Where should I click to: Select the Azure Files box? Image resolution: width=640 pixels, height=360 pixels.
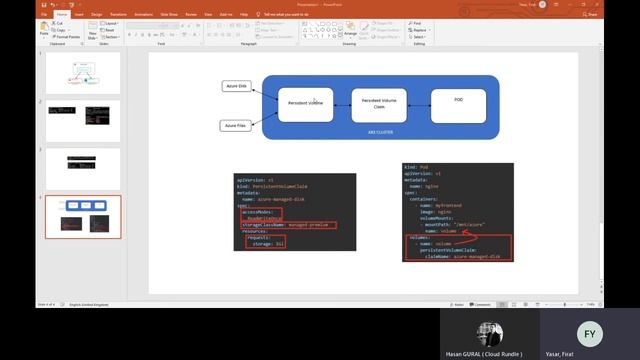[236, 125]
